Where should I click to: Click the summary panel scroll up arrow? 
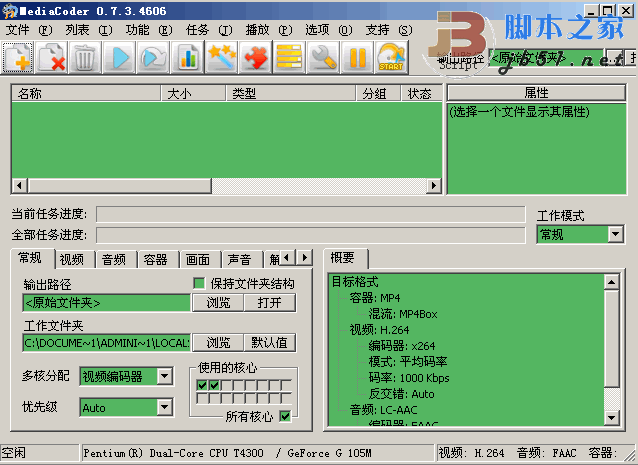[612, 282]
